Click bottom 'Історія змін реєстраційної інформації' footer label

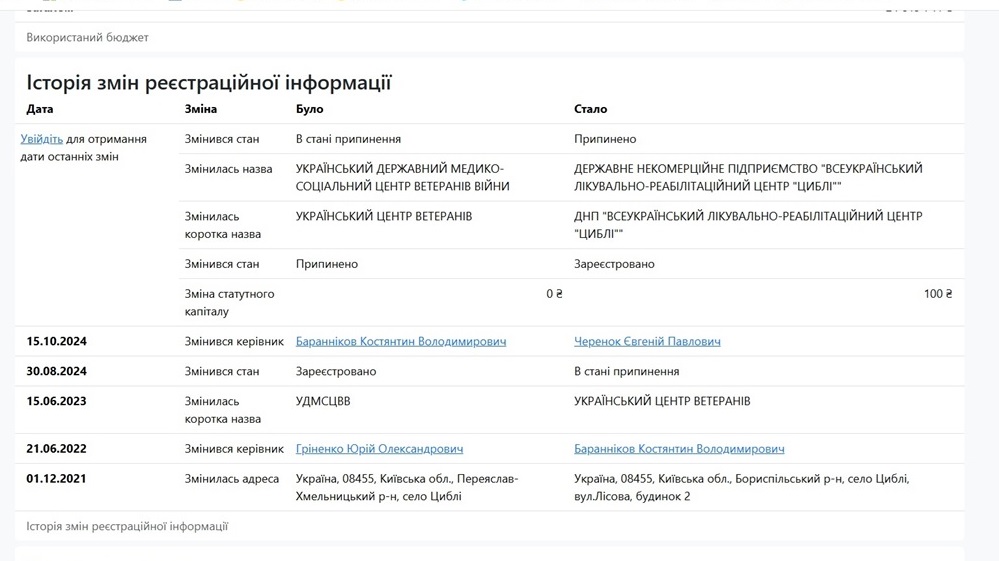tap(127, 527)
